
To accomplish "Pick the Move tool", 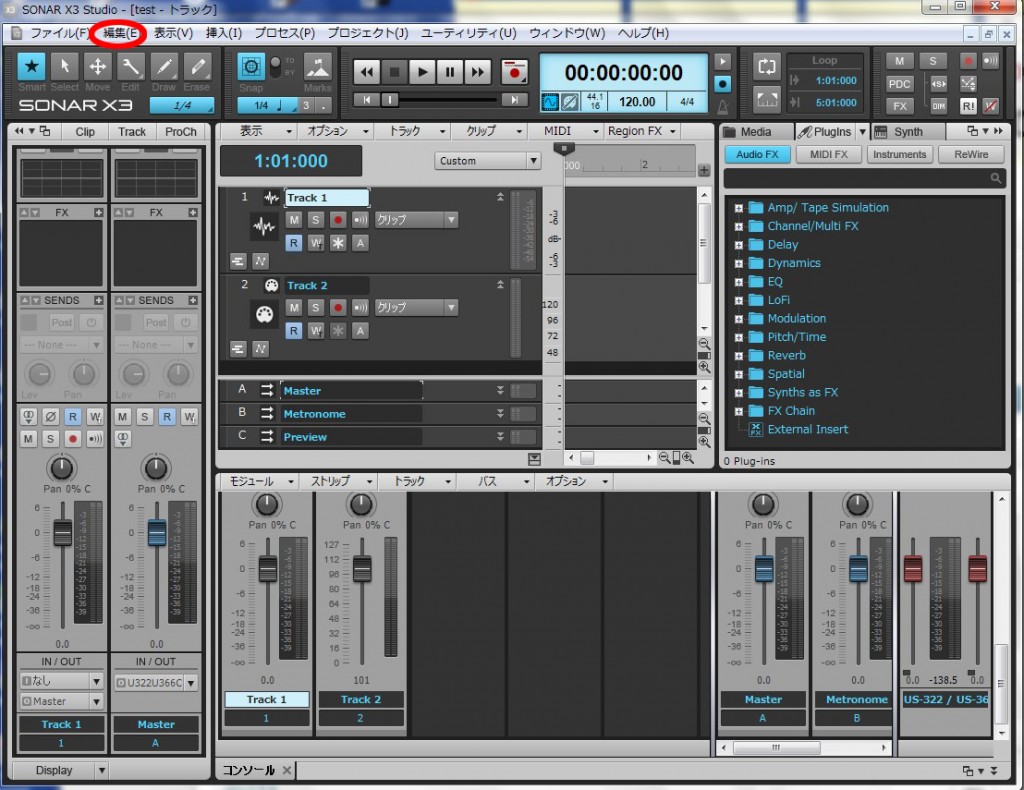I will [98, 67].
